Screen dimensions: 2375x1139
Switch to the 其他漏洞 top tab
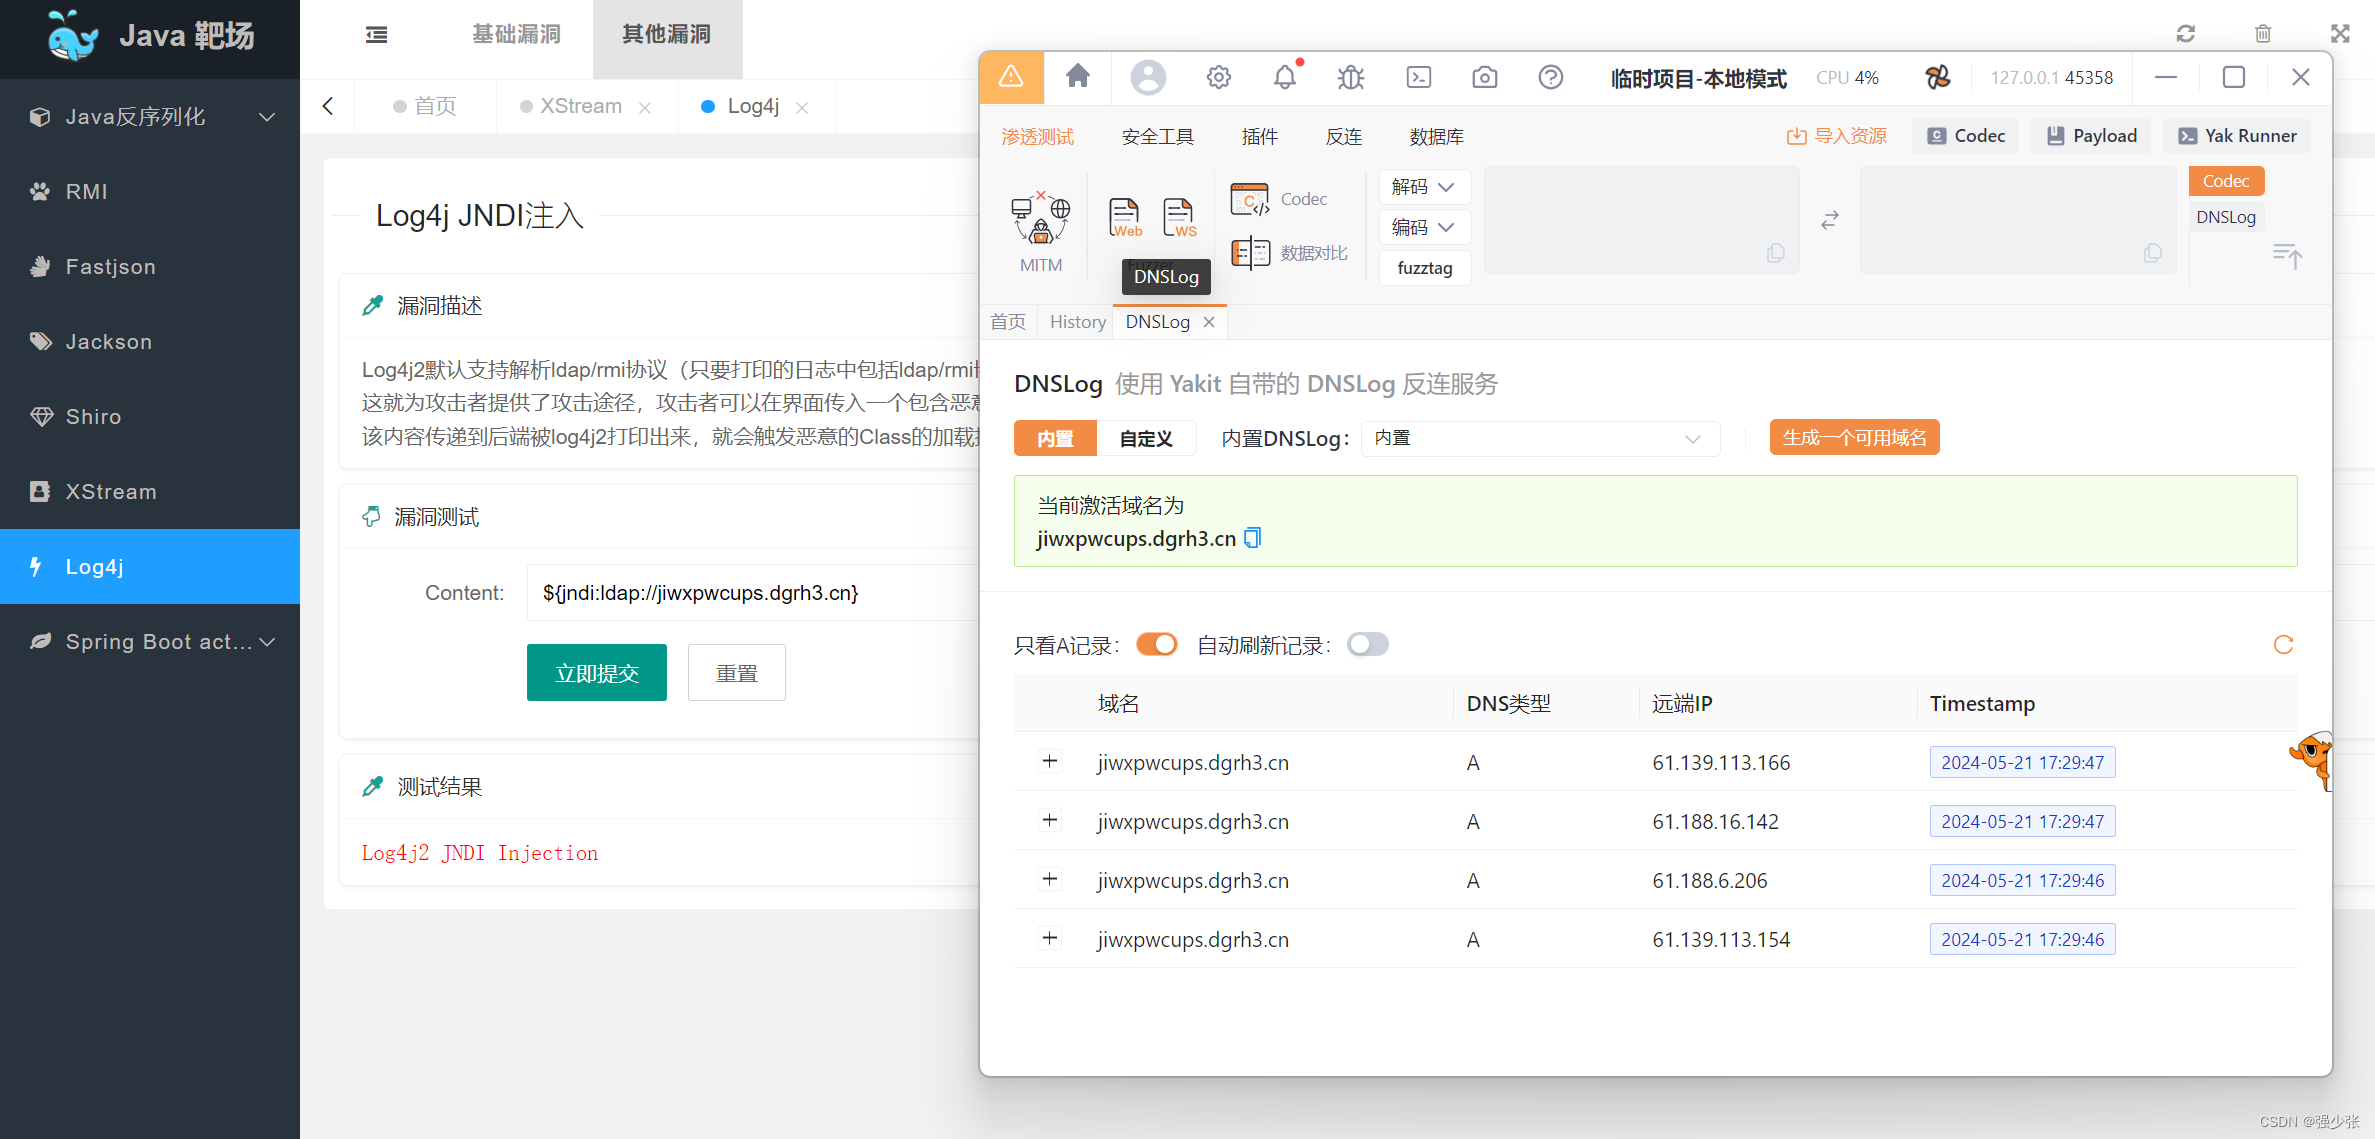666,35
